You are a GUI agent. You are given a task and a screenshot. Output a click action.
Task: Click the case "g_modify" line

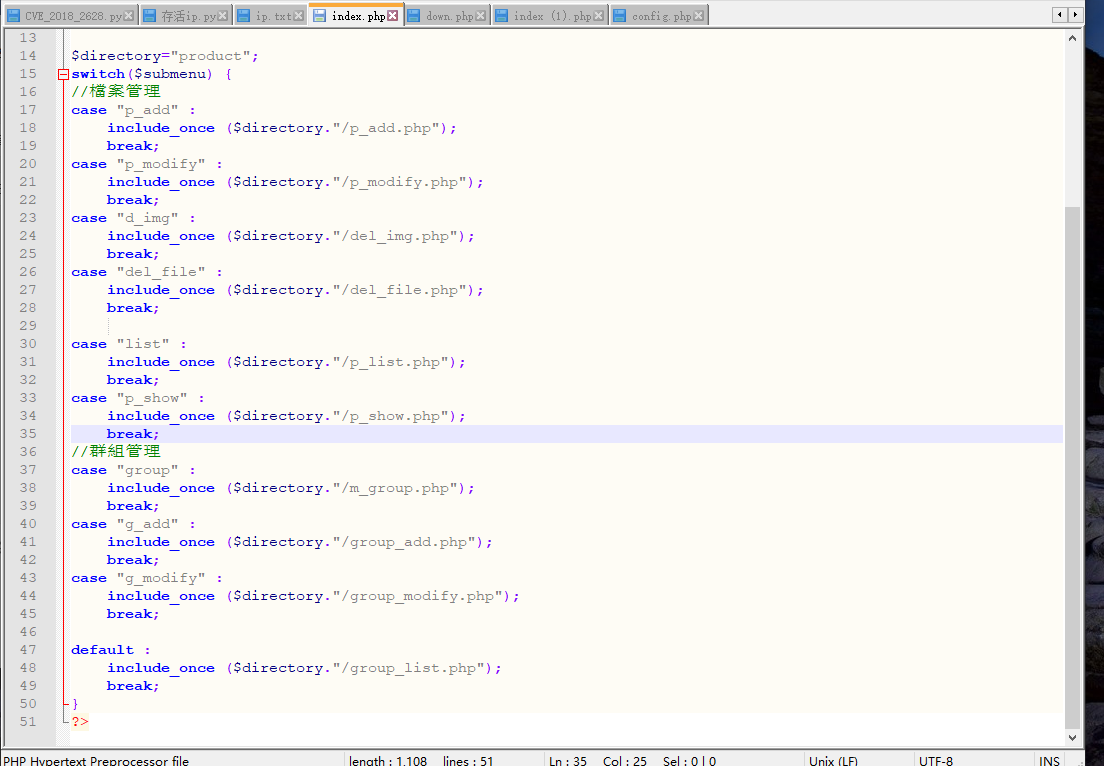point(146,578)
